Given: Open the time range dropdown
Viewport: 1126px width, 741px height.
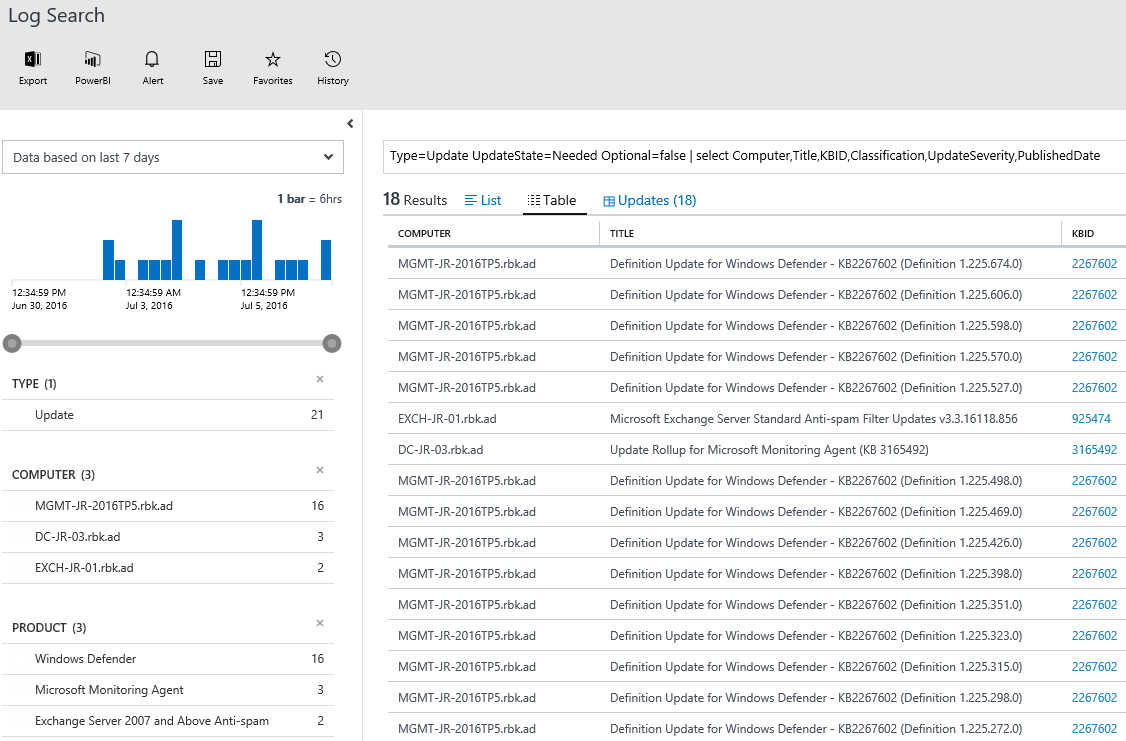Looking at the screenshot, I should (173, 157).
